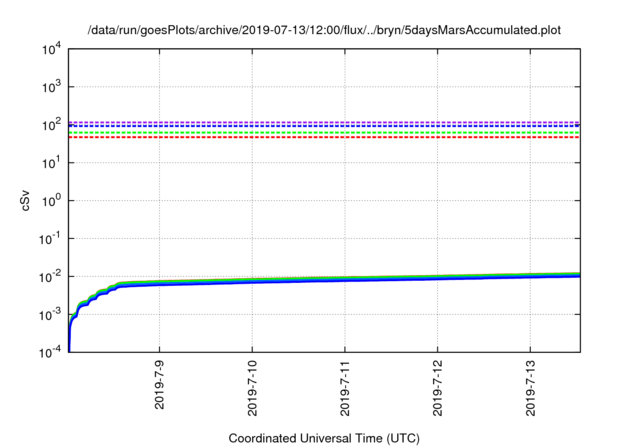Click the 10^0 y-axis tick label
Viewport: 640px width, 448px height.
coord(51,201)
